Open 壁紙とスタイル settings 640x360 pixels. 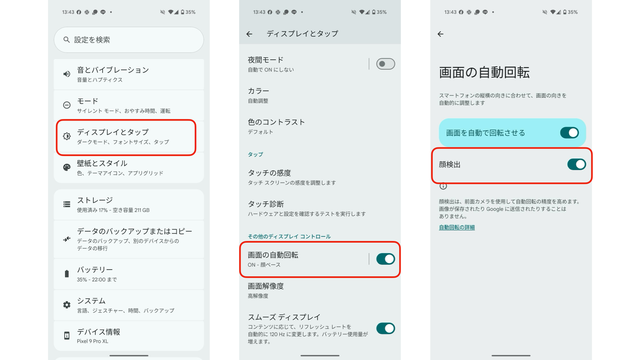[129, 168]
